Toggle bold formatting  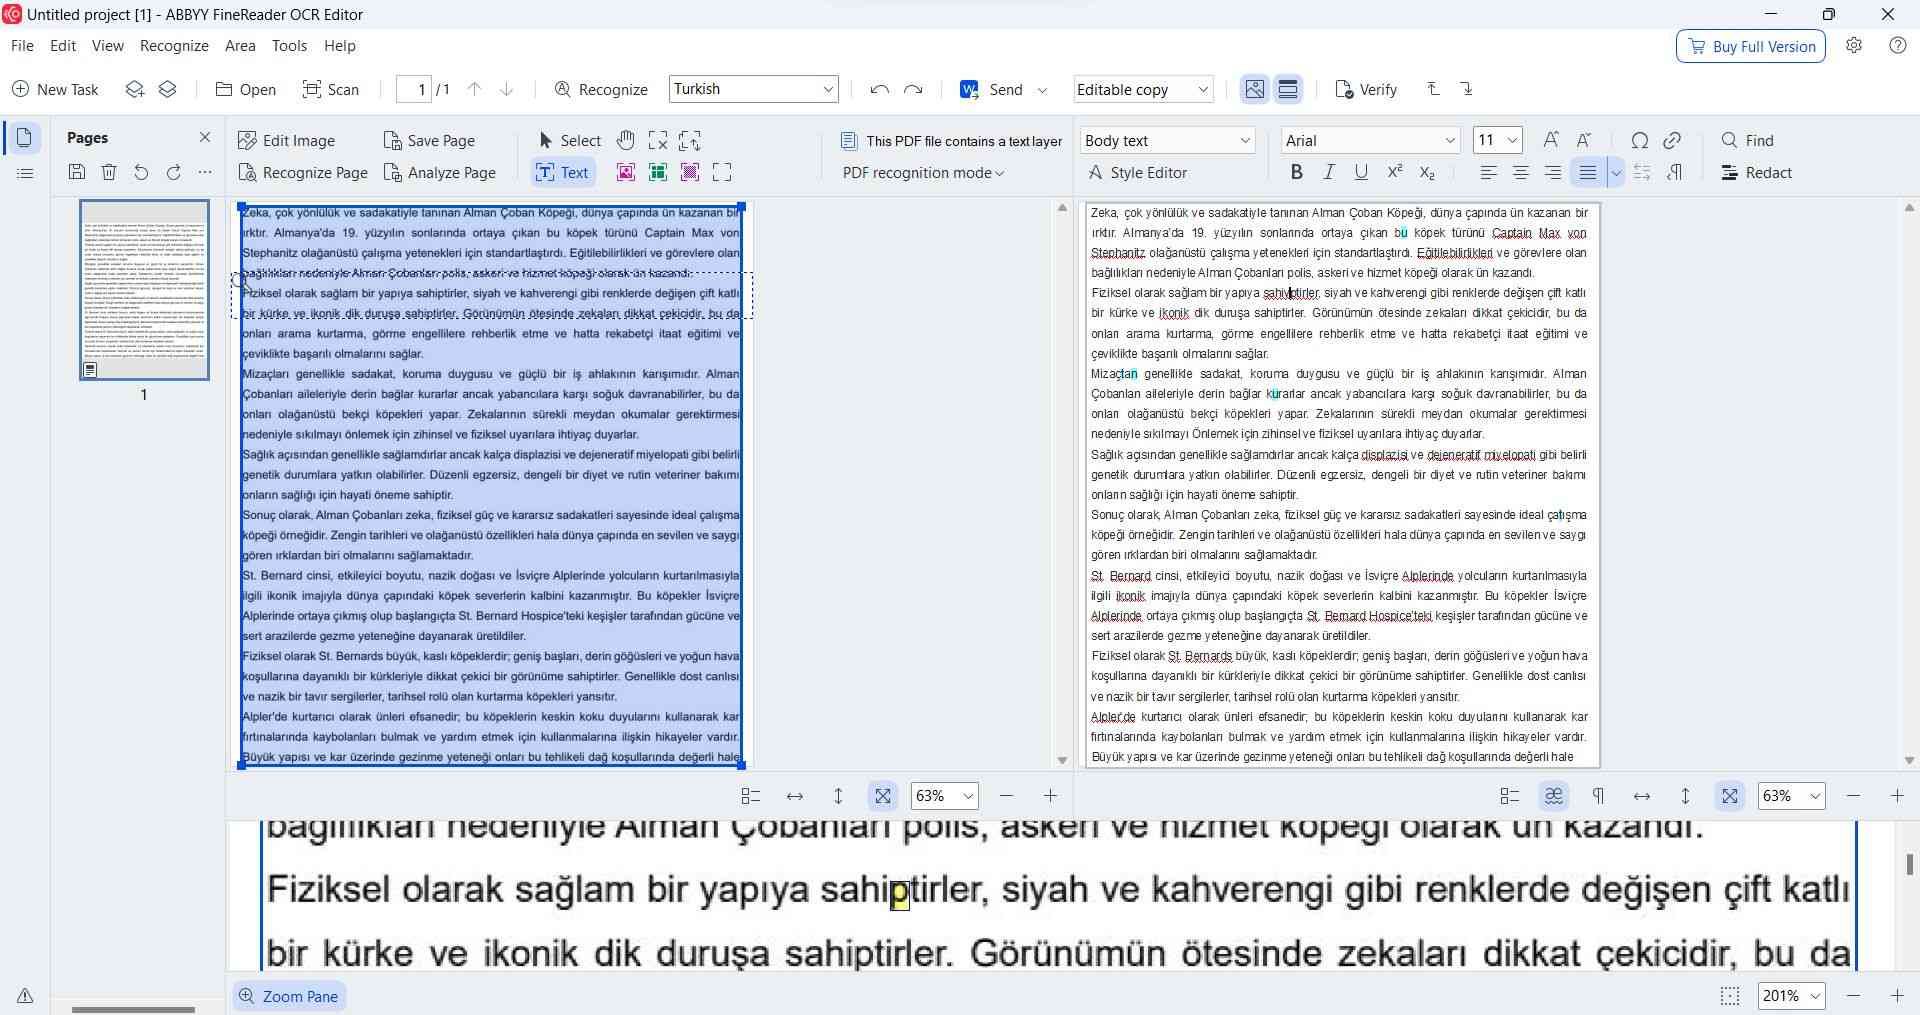coord(1296,172)
